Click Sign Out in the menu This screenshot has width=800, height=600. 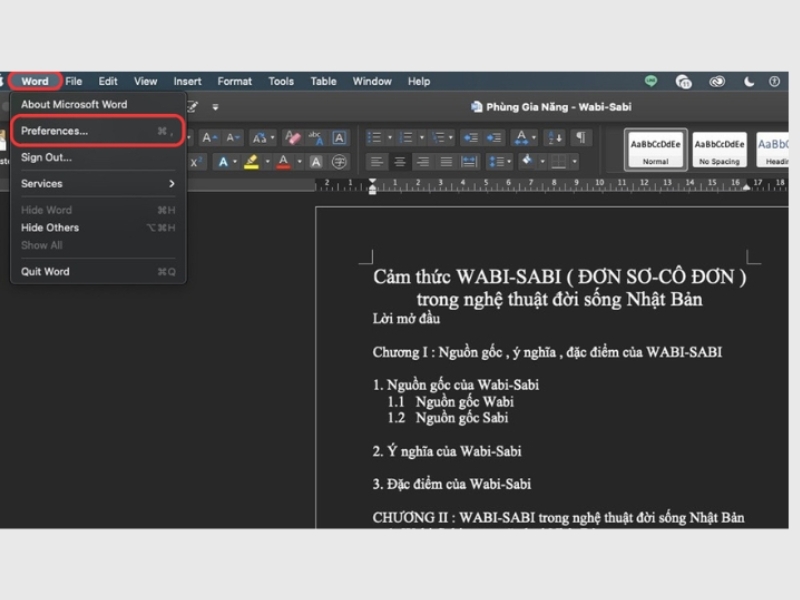pos(46,157)
